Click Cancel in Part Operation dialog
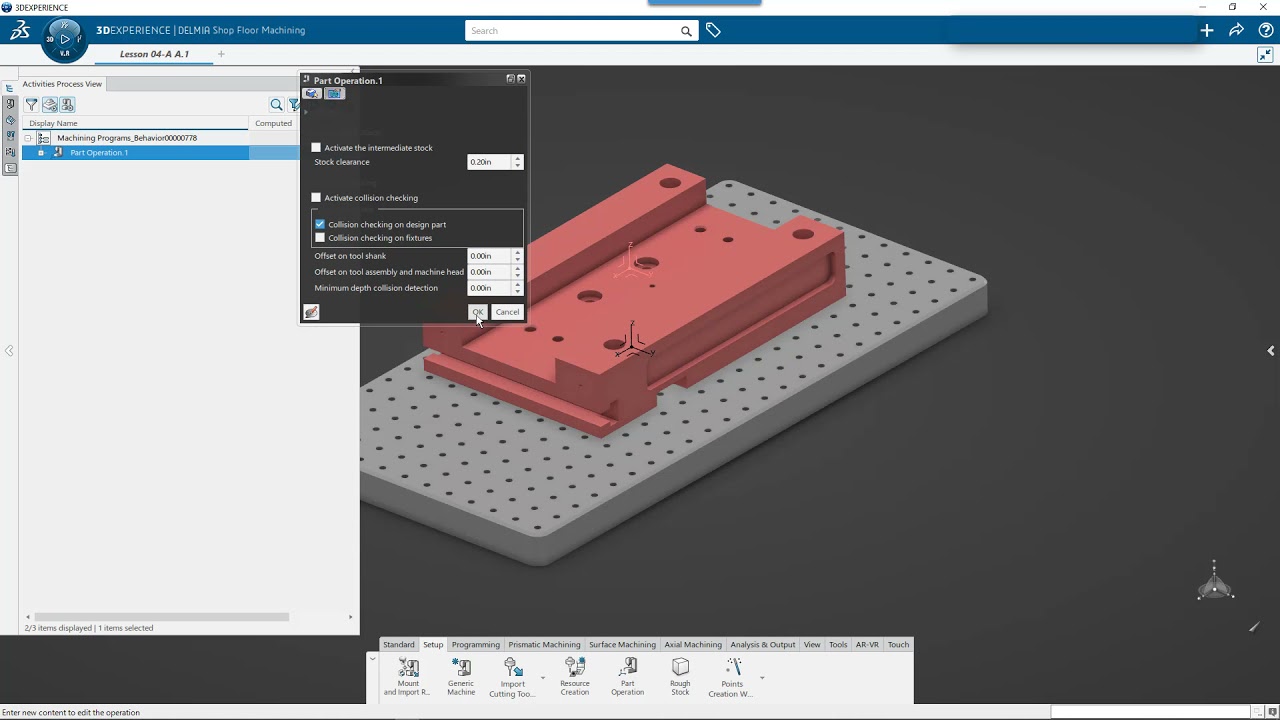 tap(507, 312)
